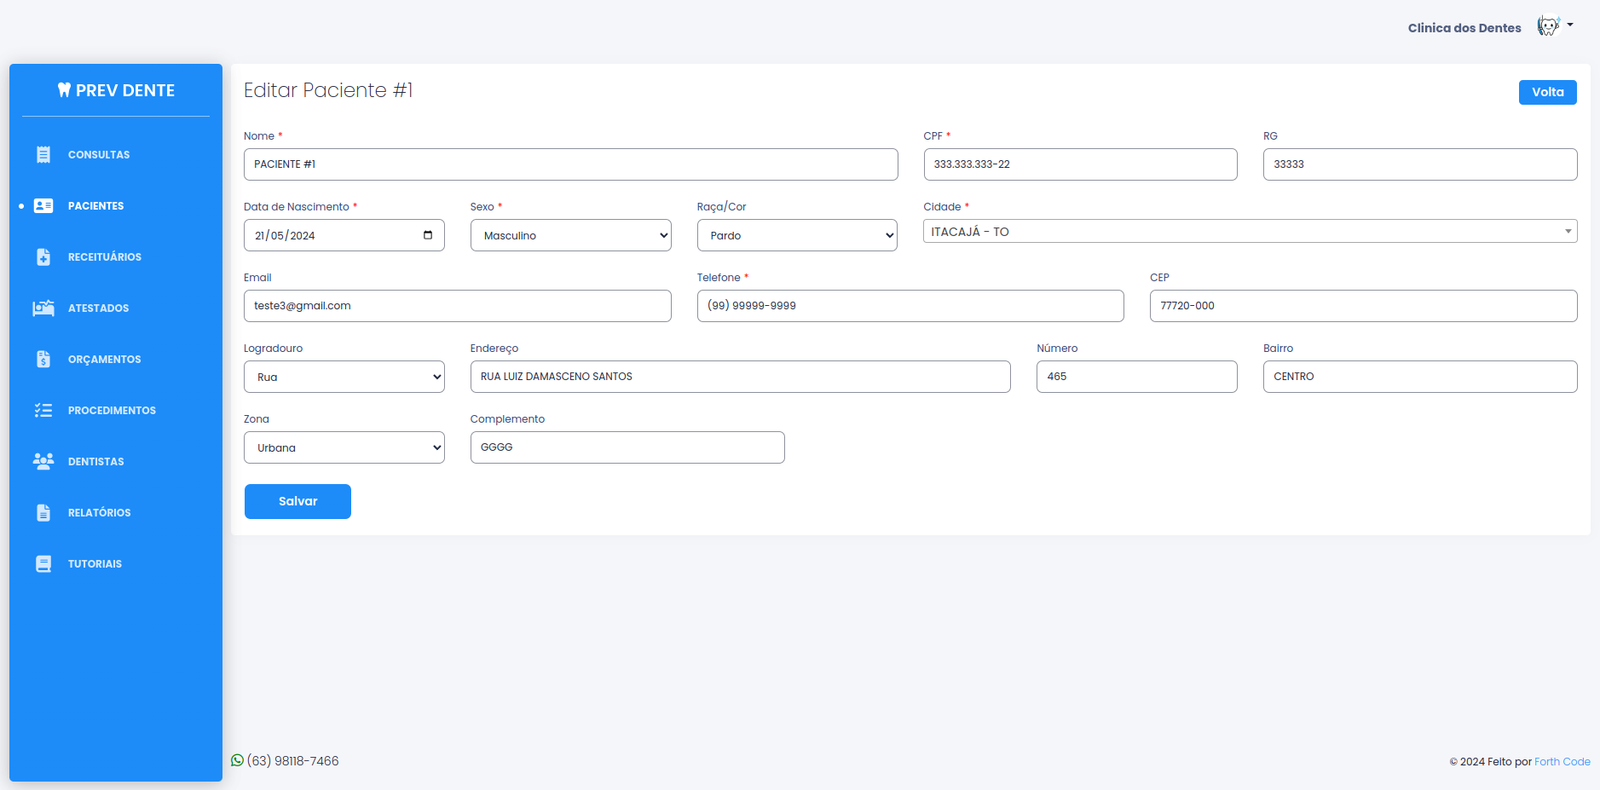Open the date picker calendar icon
The width and height of the screenshot is (1600, 790).
(x=428, y=235)
